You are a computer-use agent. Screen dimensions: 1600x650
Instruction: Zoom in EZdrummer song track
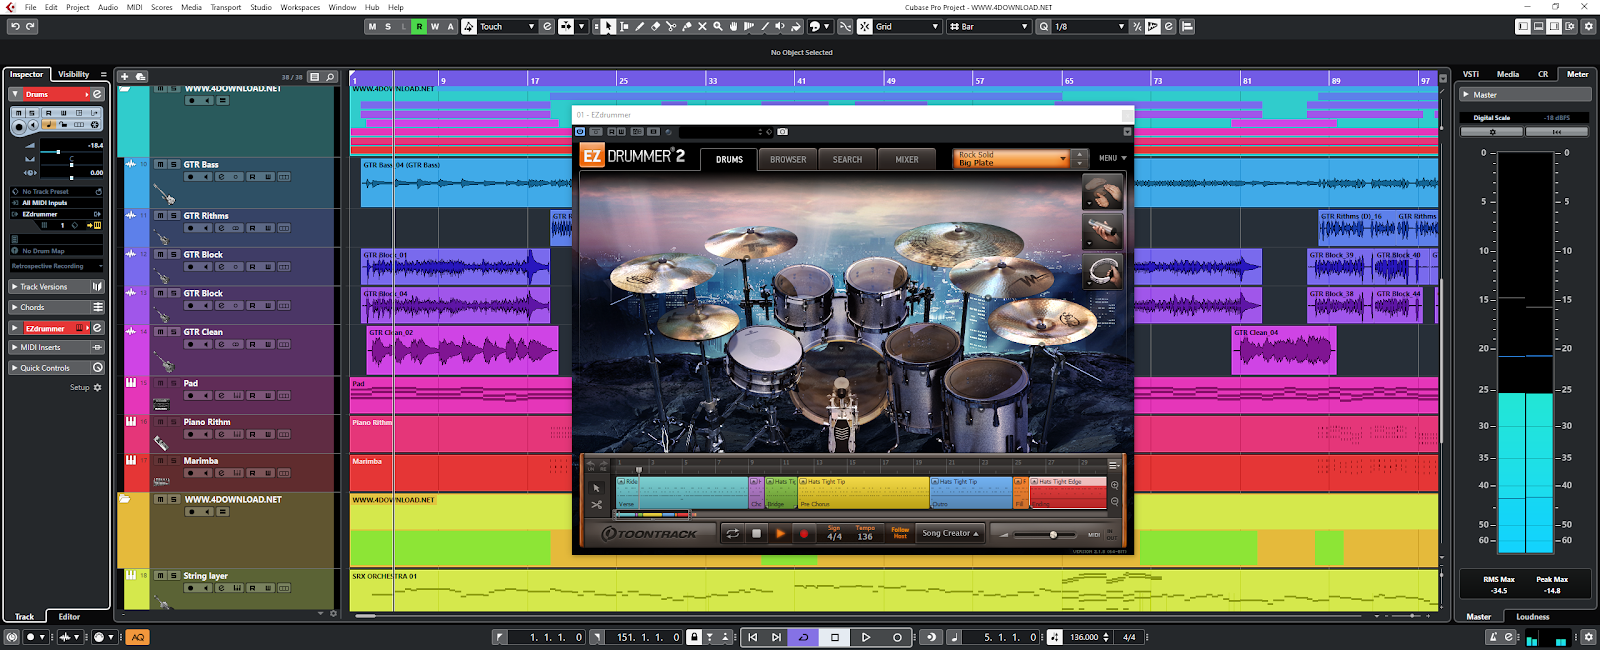[1115, 485]
